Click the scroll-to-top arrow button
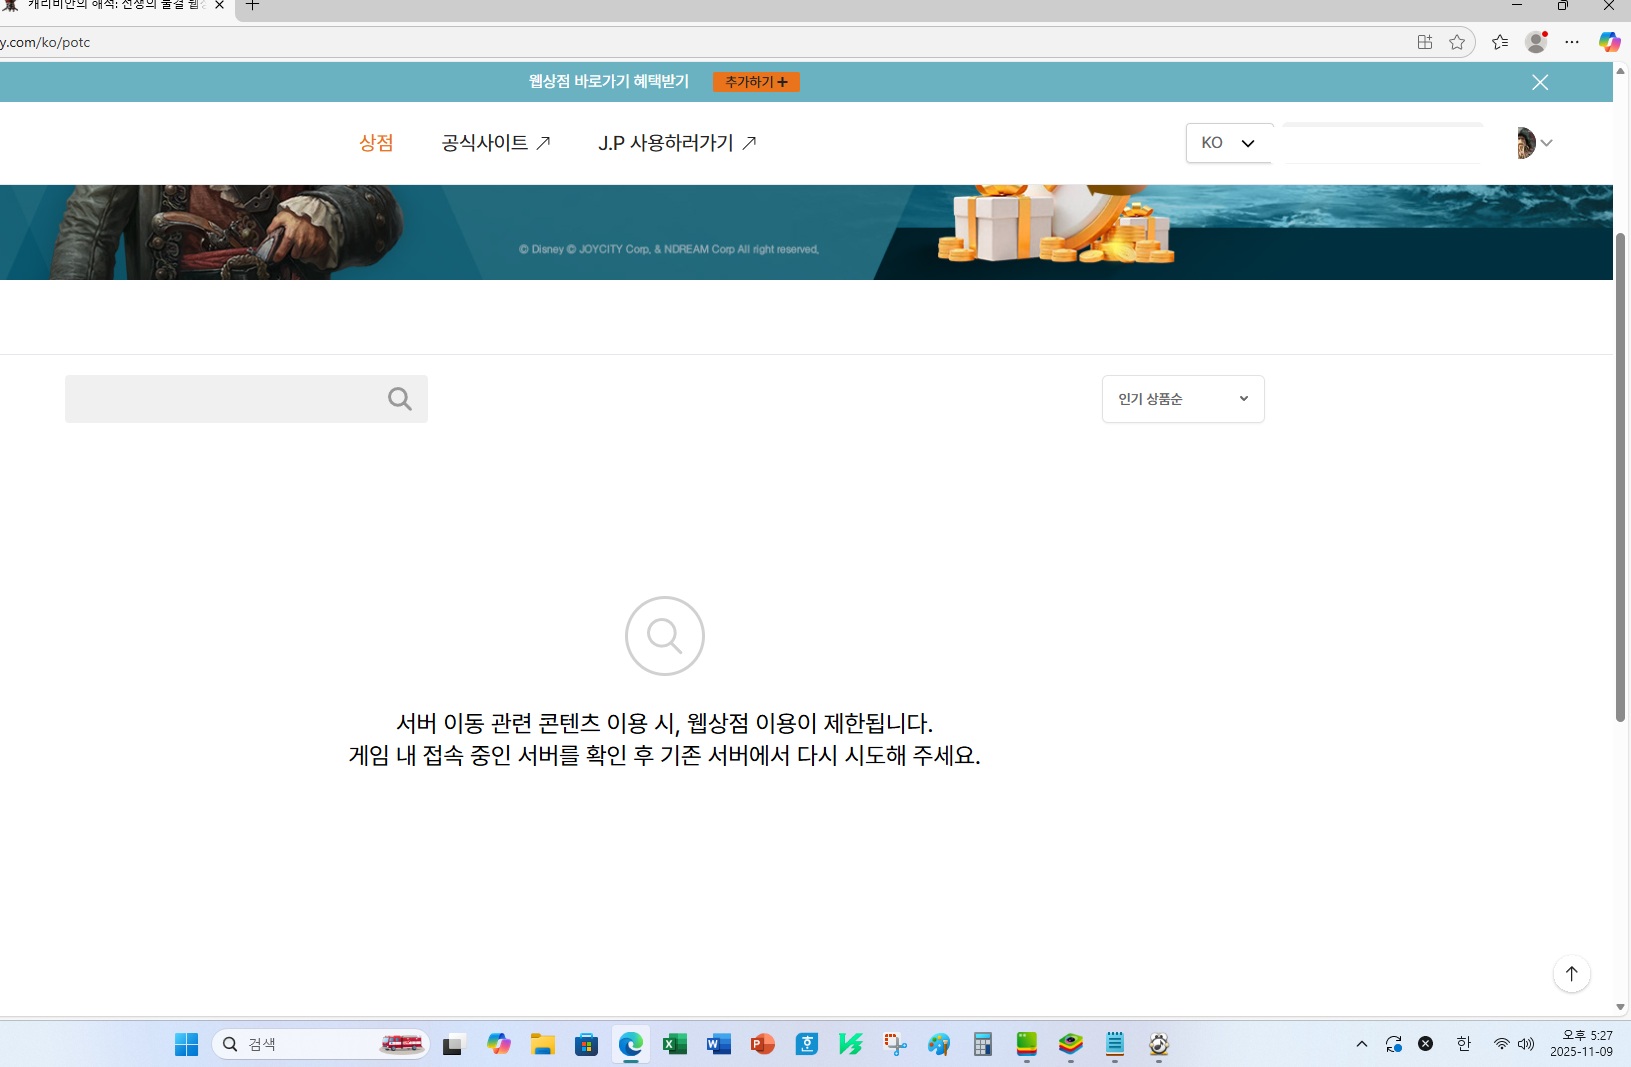Image resolution: width=1631 pixels, height=1067 pixels. point(1571,974)
